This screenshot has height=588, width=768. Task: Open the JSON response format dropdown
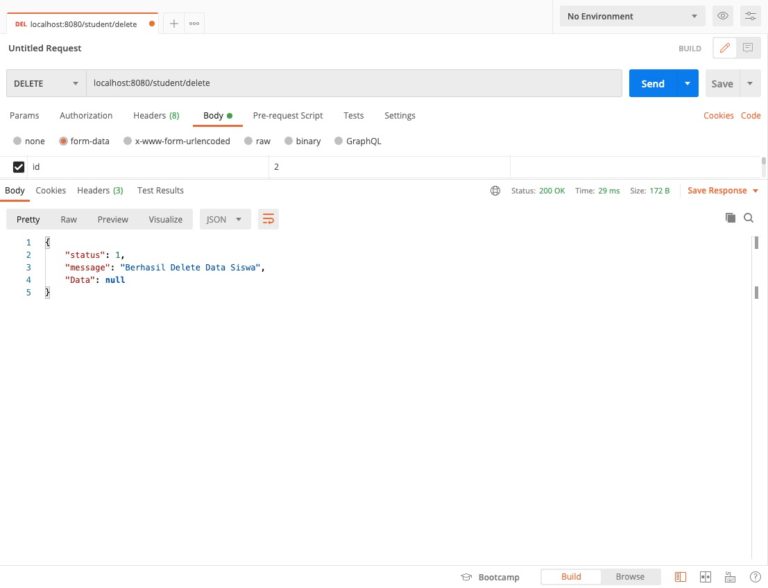[225, 219]
